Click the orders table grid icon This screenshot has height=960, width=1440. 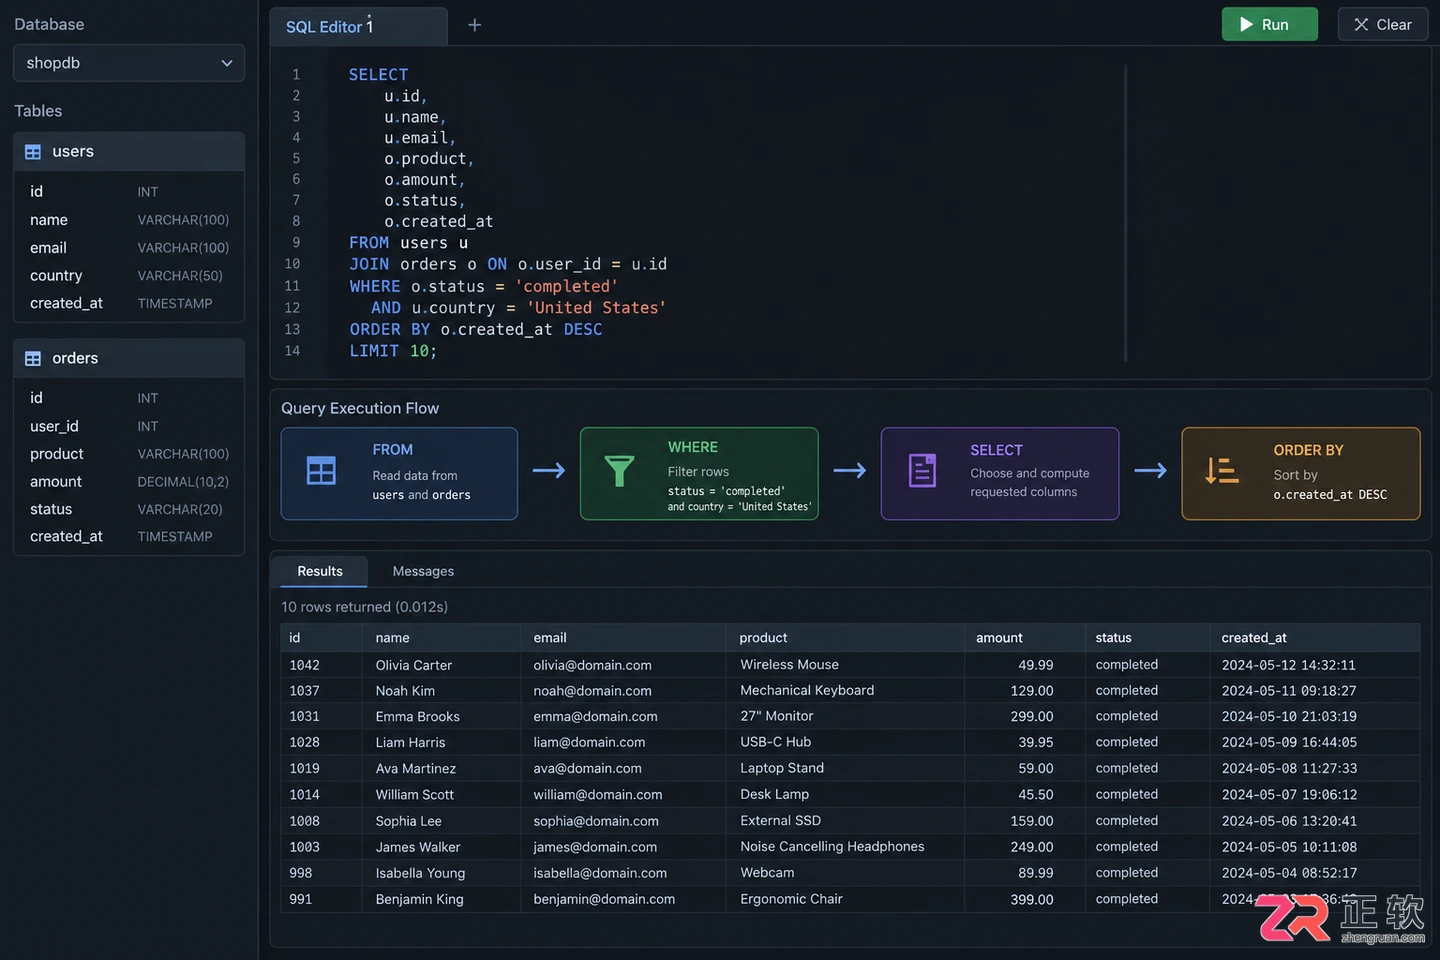point(33,359)
